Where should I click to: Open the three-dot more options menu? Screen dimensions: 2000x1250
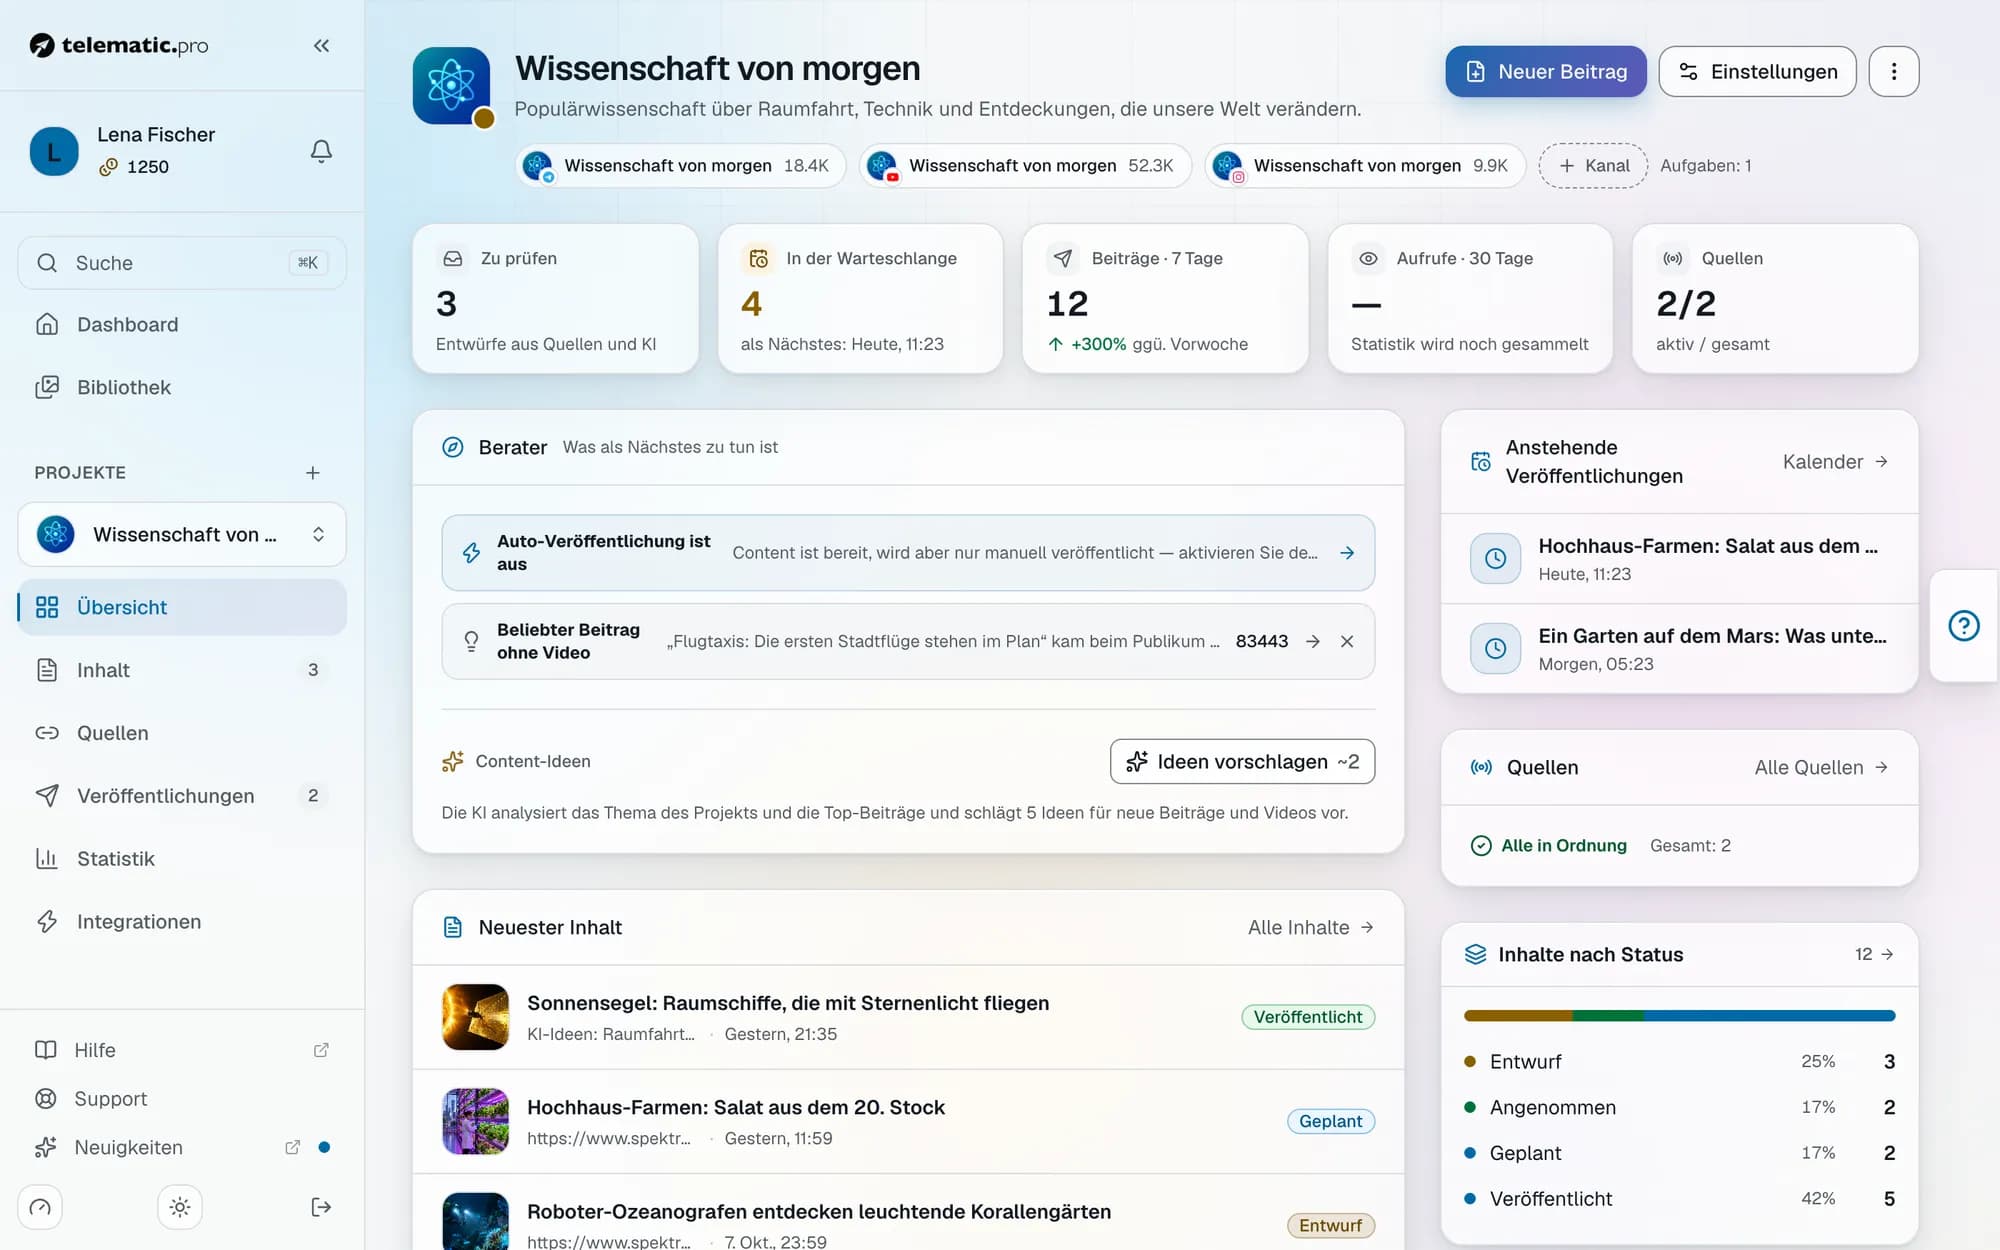coord(1893,71)
